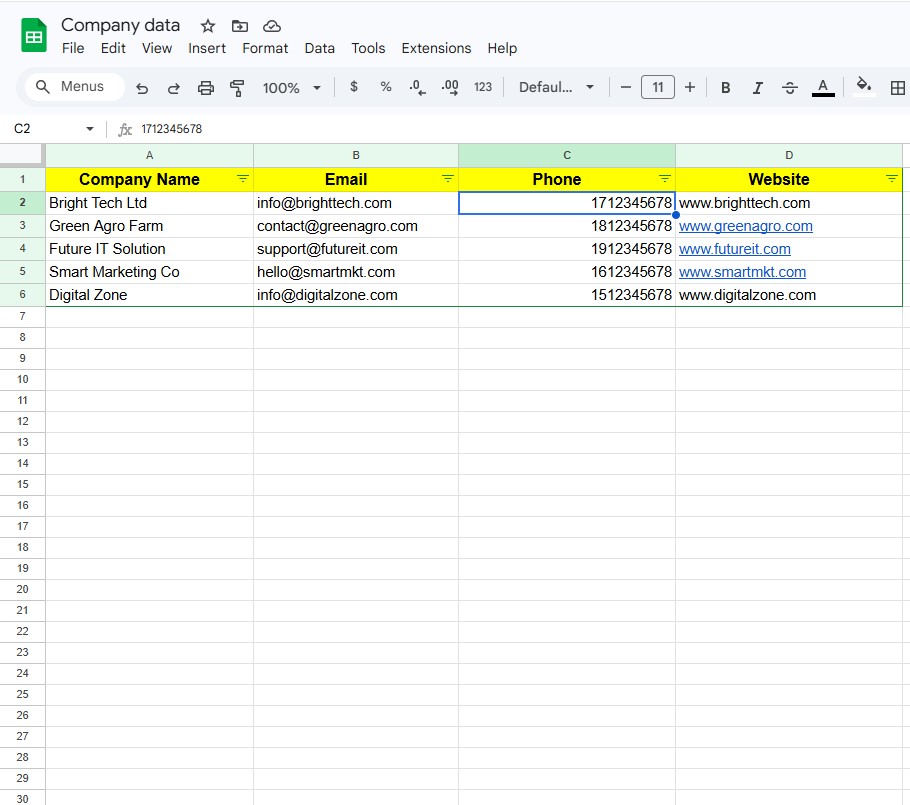Toggle strikethrough formatting

[x=789, y=88]
